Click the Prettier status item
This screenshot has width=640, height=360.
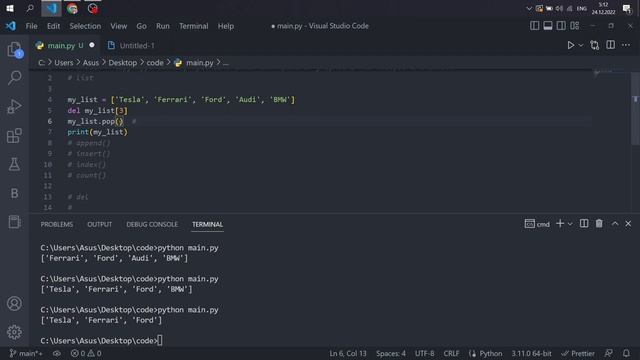click(578, 353)
